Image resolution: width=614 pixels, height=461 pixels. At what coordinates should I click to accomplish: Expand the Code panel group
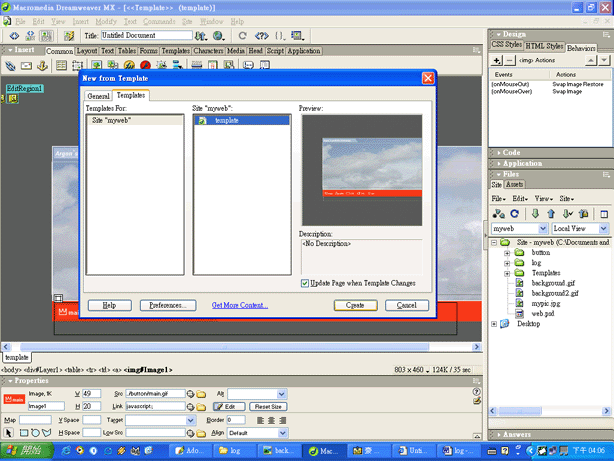pos(511,153)
